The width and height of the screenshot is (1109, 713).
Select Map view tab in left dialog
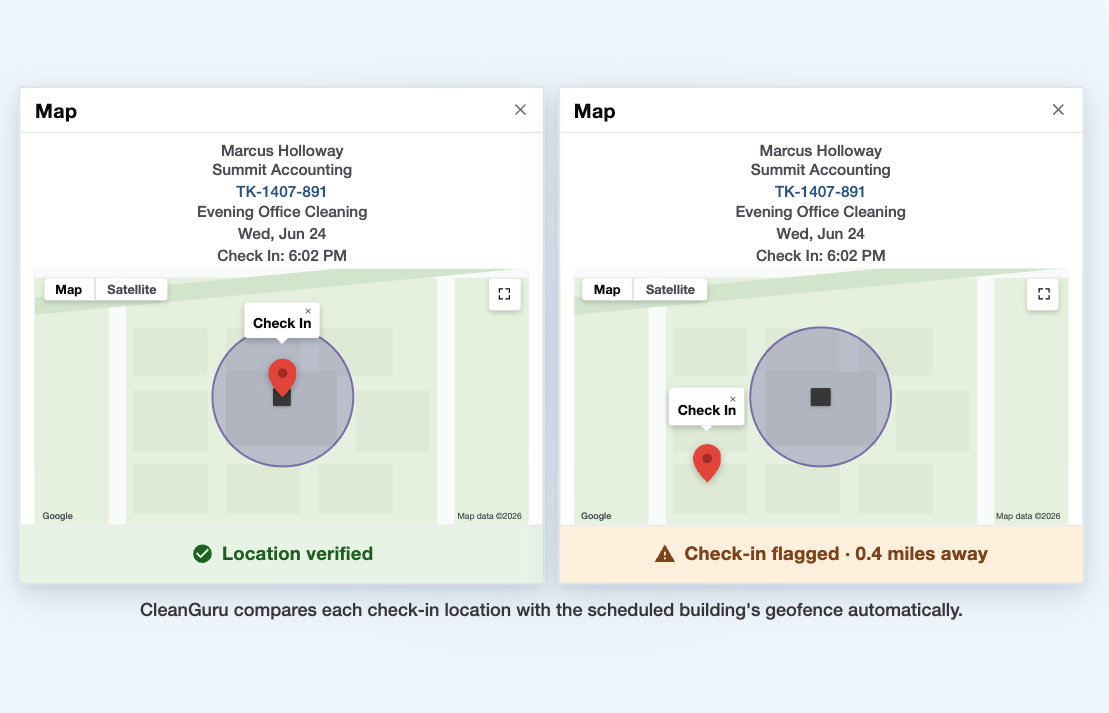69,289
